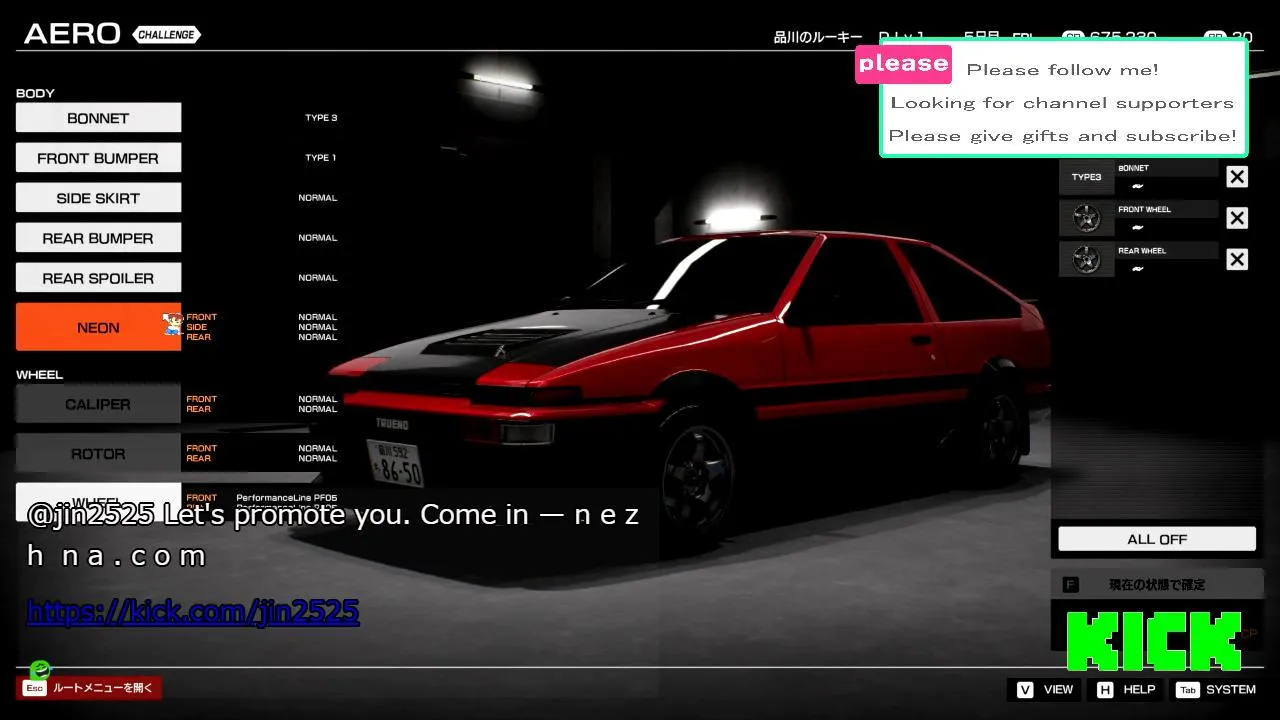Click the ROTOR 'REAR' sub-label
The height and width of the screenshot is (720, 1280).
click(x=199, y=458)
